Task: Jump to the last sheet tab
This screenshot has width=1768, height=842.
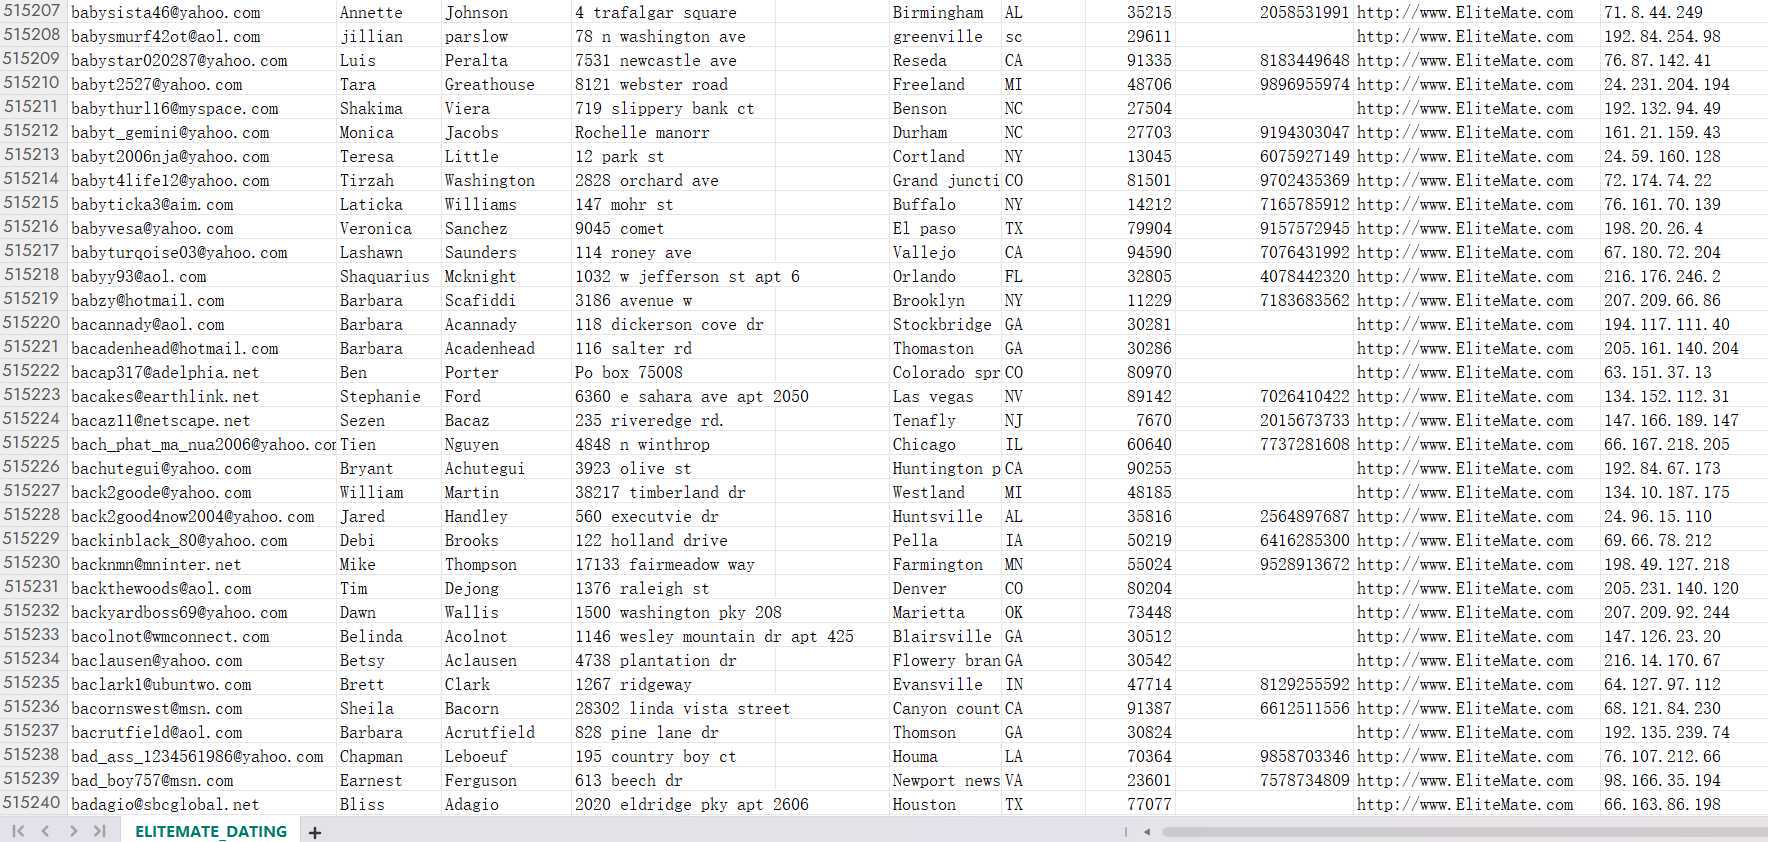Action: point(99,831)
